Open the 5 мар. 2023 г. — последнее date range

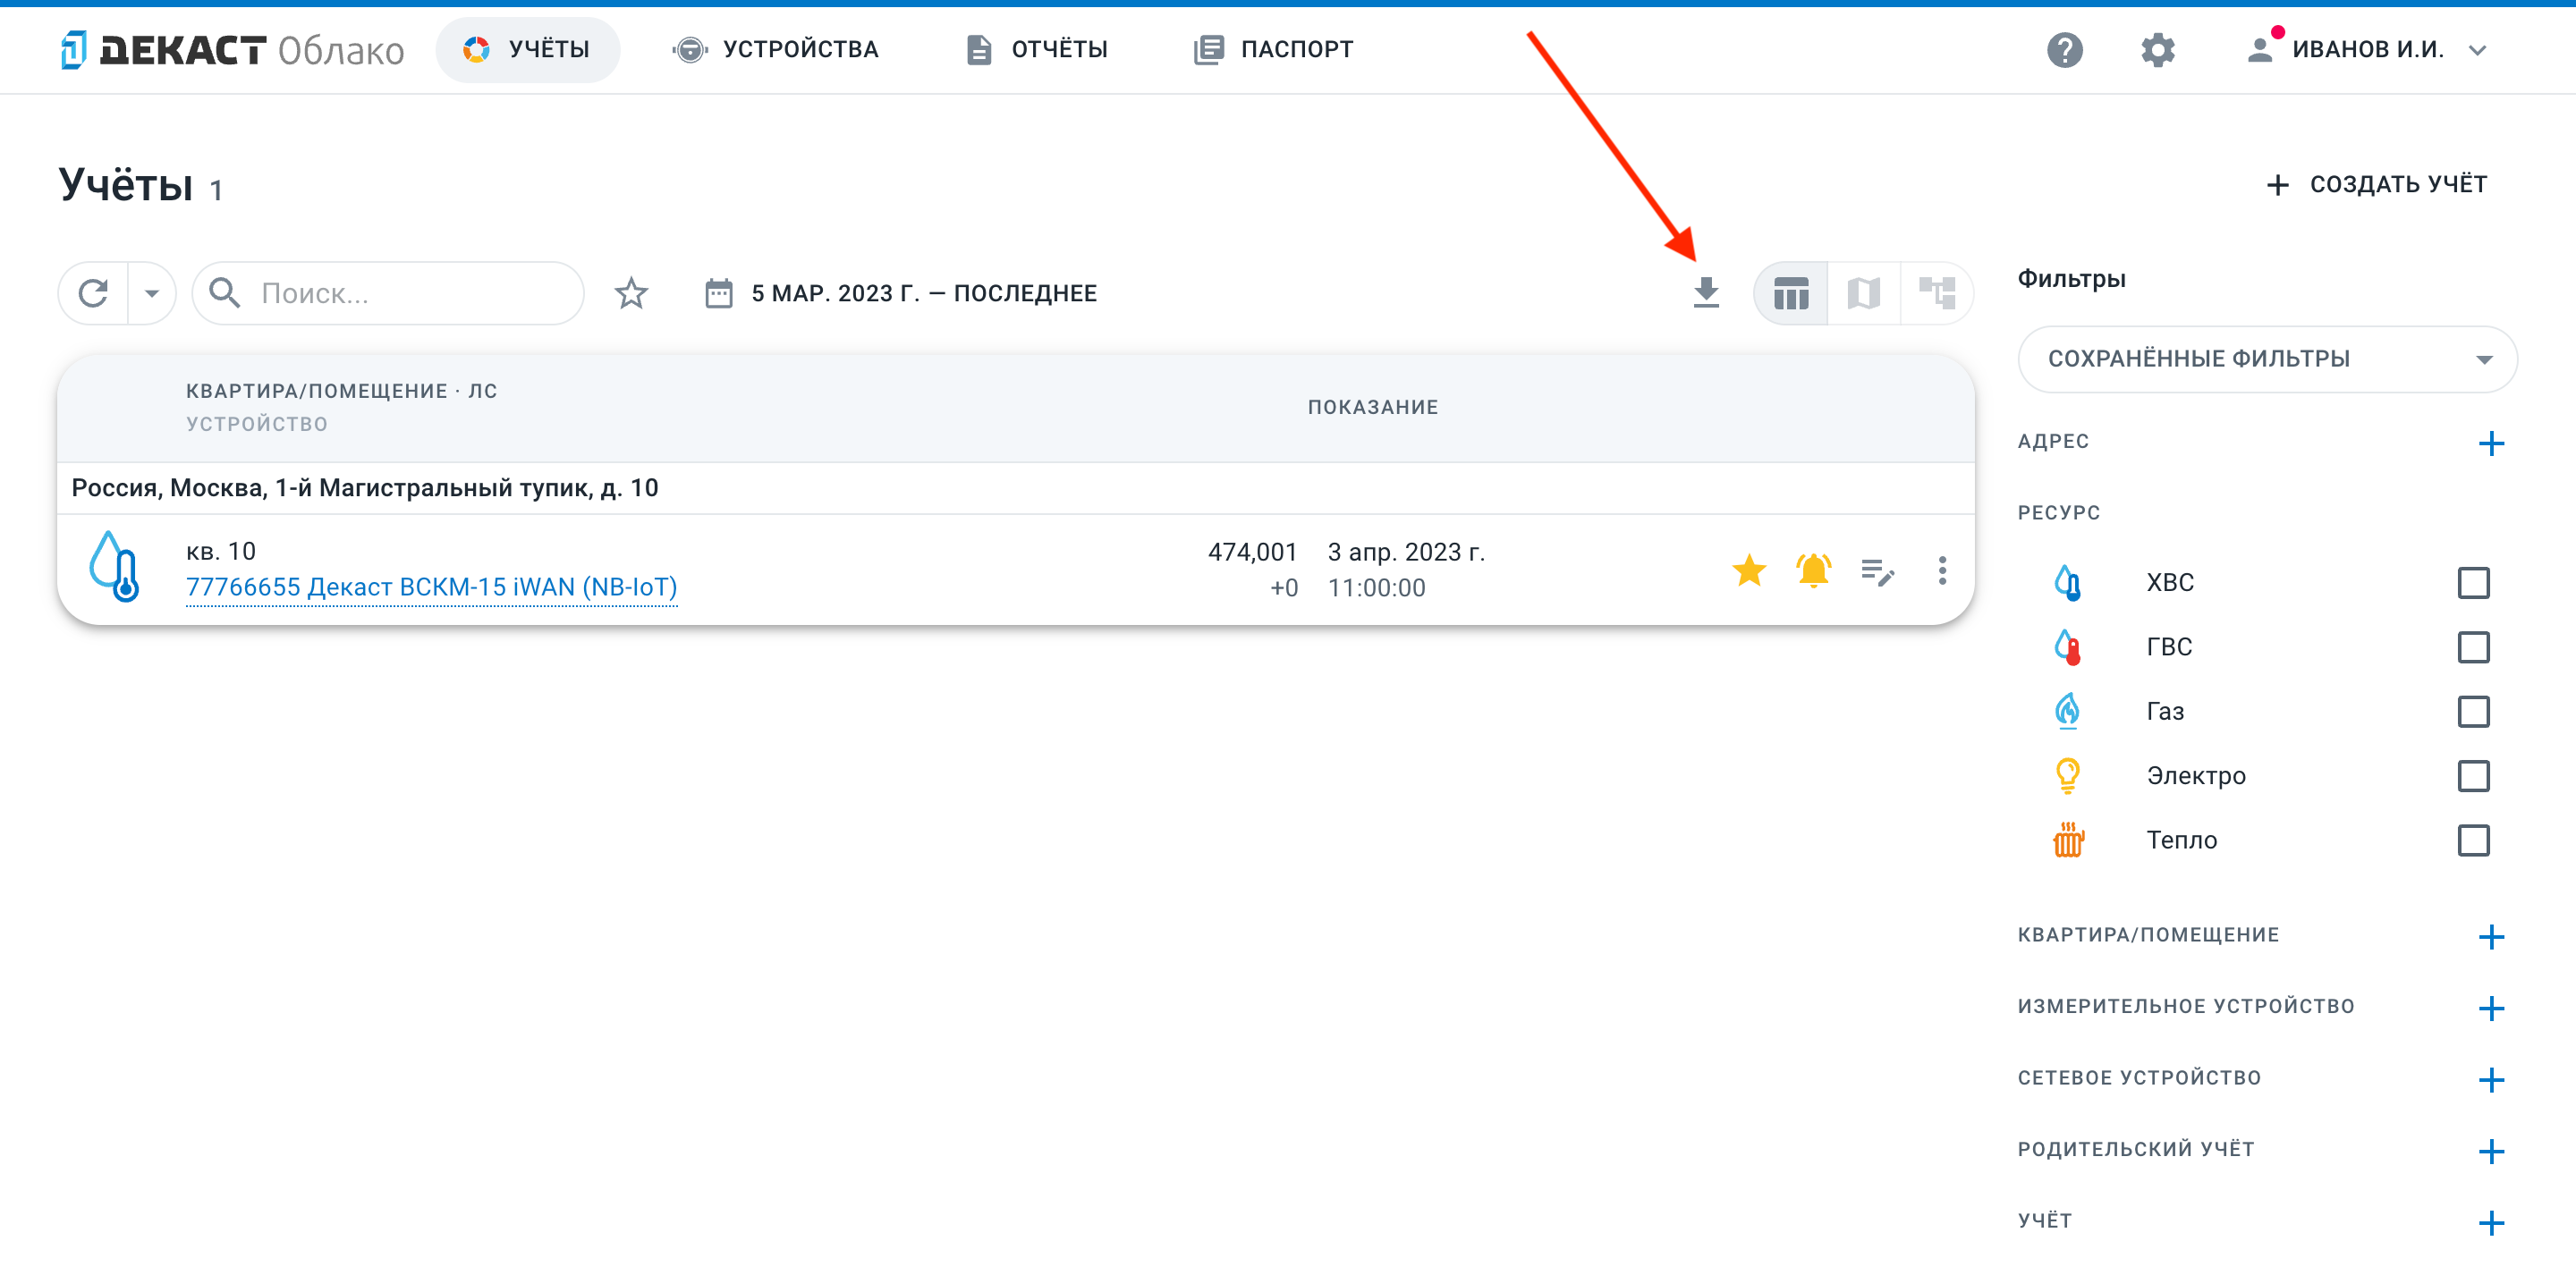(924, 293)
